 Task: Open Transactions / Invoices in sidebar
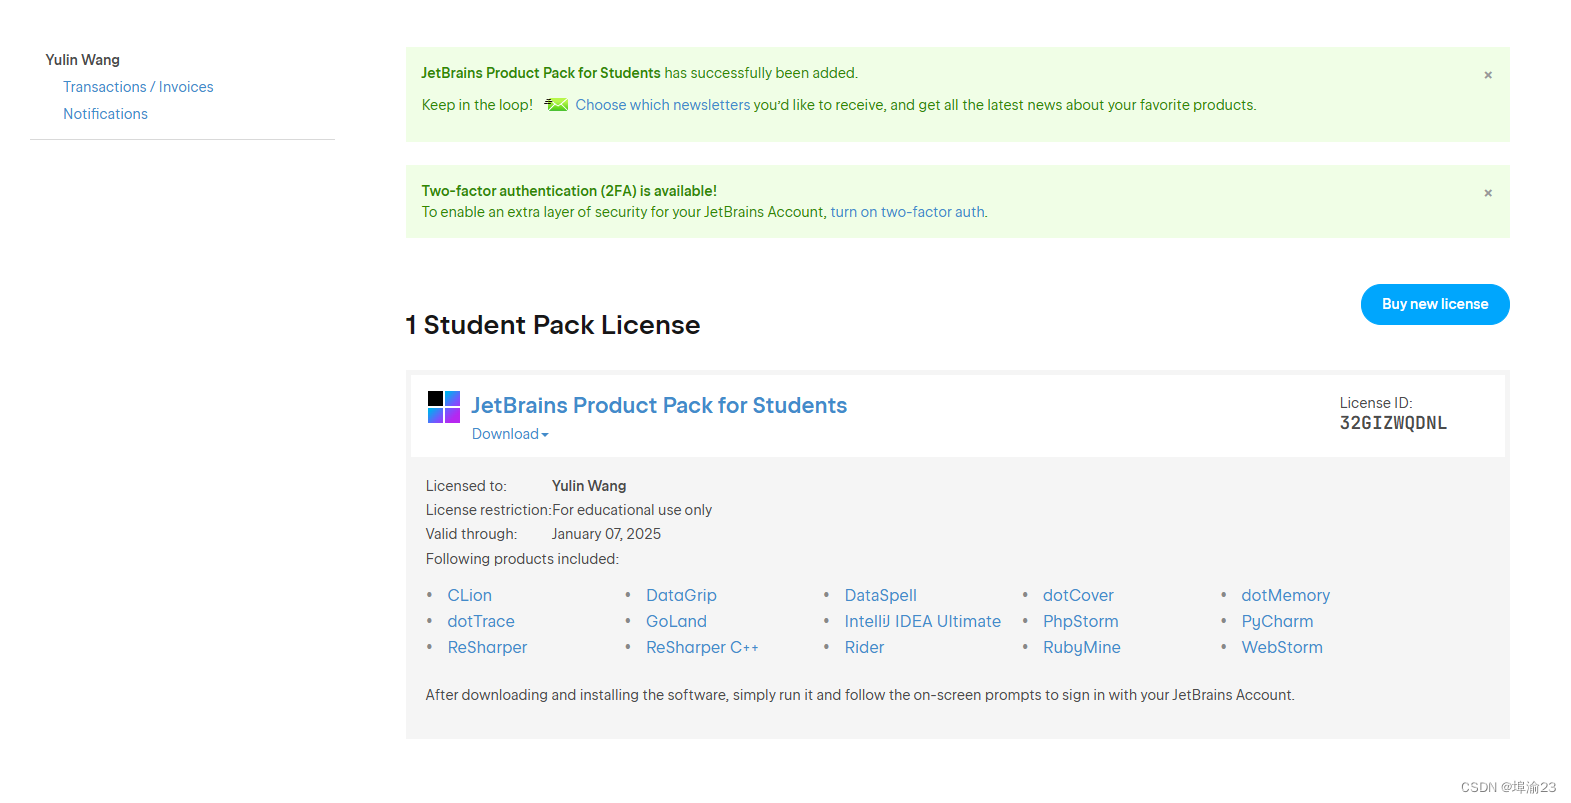click(138, 87)
